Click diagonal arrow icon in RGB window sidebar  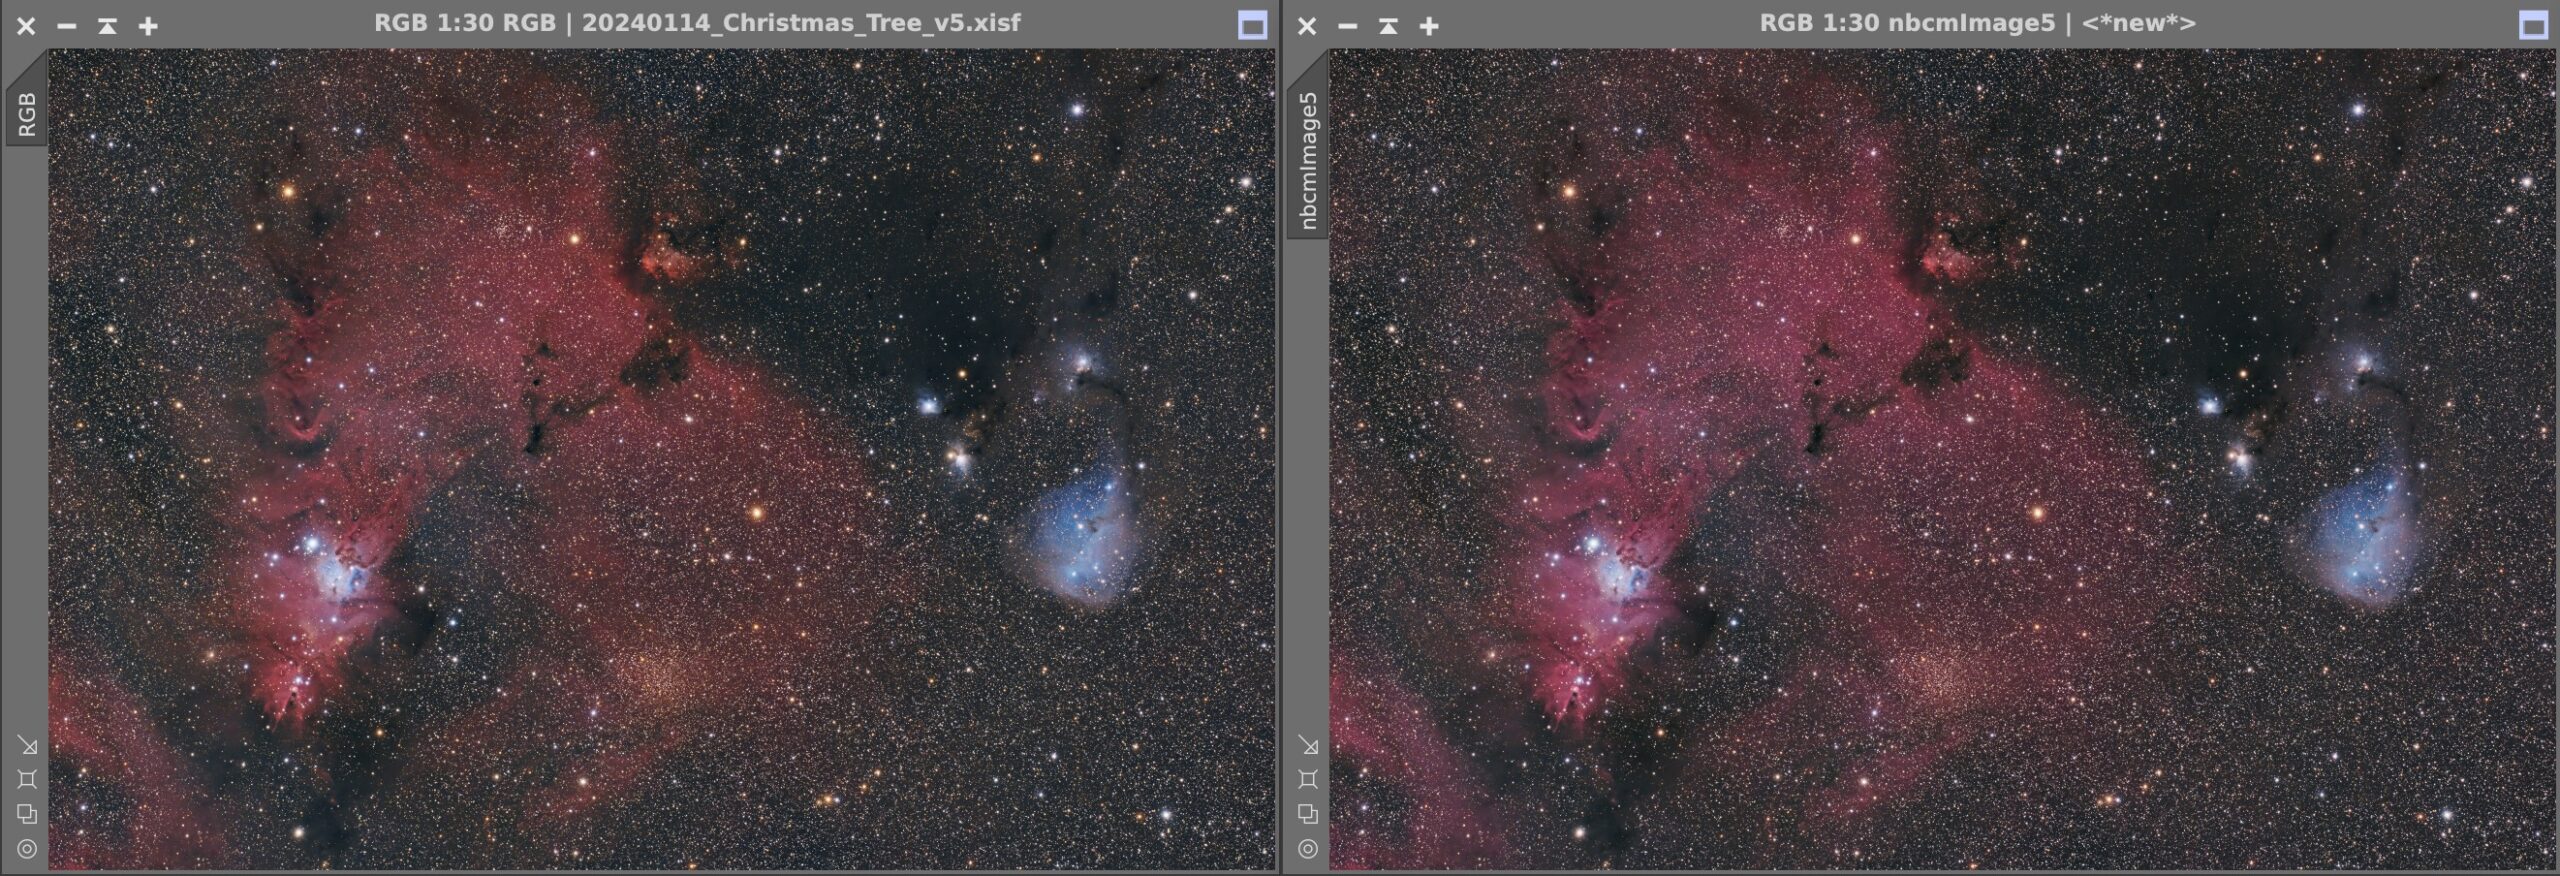(x=27, y=745)
